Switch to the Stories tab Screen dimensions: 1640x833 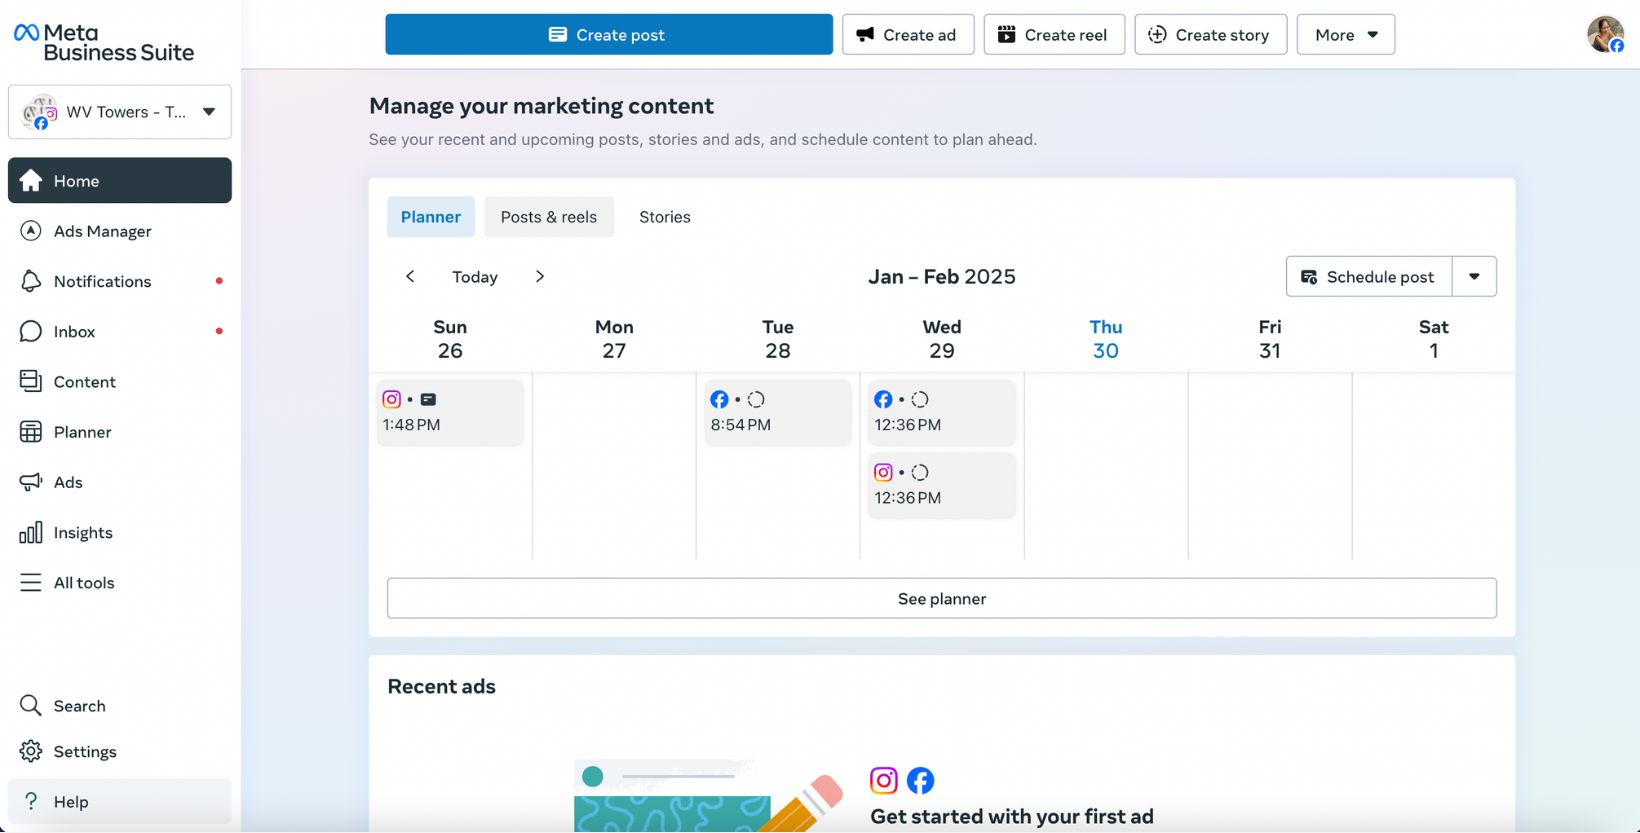(664, 217)
